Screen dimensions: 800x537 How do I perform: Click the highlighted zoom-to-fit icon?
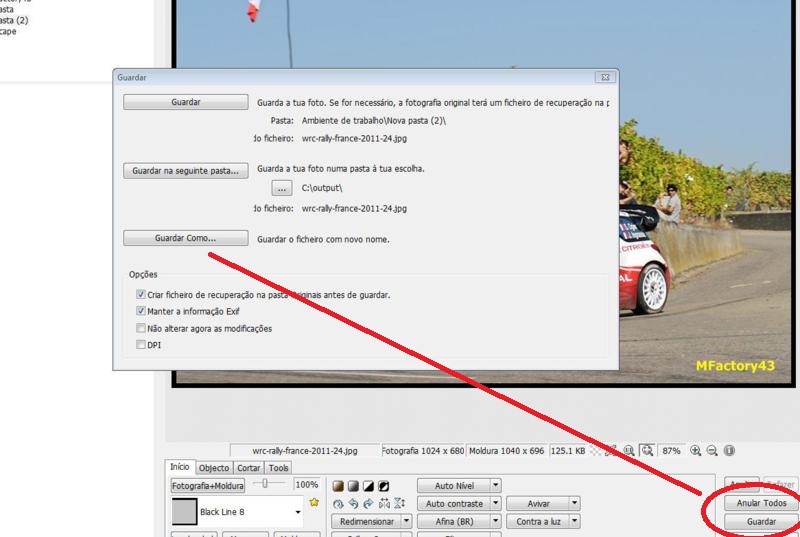coord(647,450)
